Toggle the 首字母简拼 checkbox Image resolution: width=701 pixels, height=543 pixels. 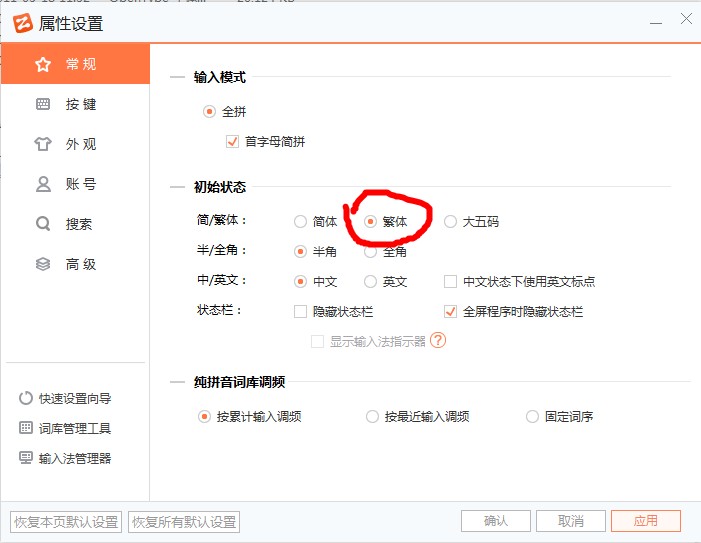point(232,142)
